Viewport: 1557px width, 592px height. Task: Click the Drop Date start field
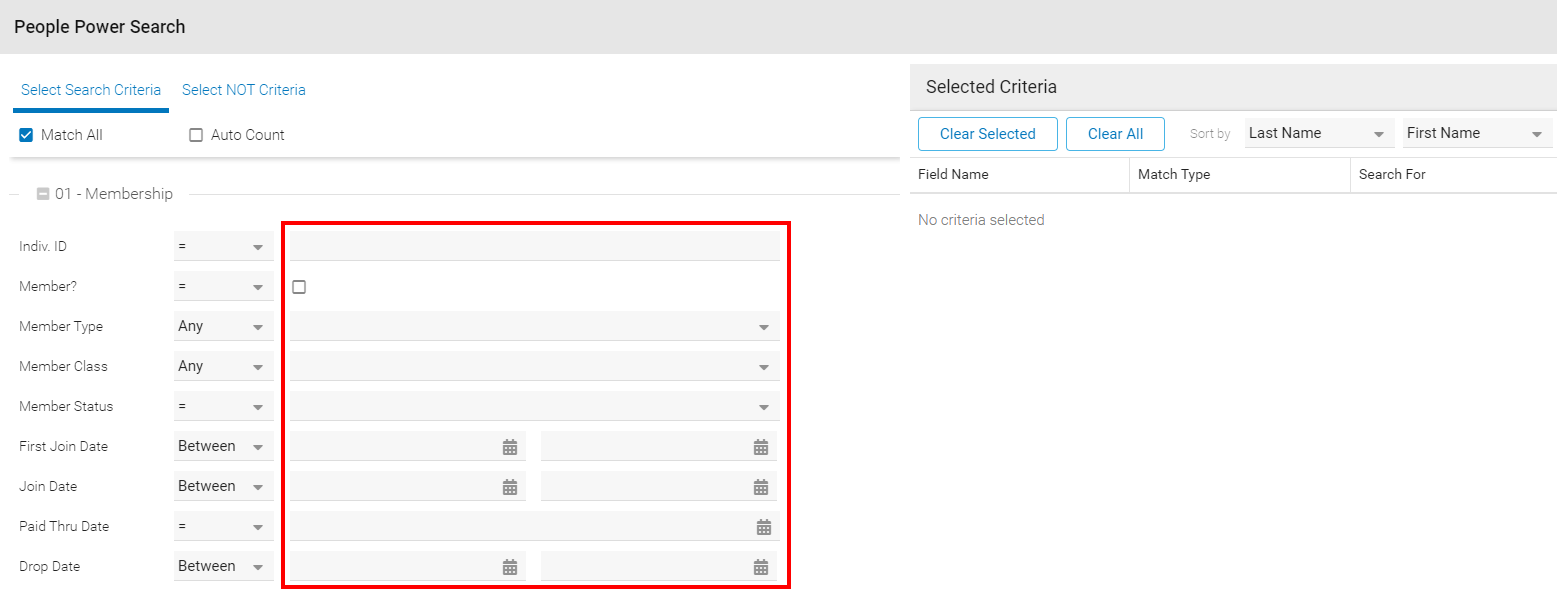coord(408,566)
